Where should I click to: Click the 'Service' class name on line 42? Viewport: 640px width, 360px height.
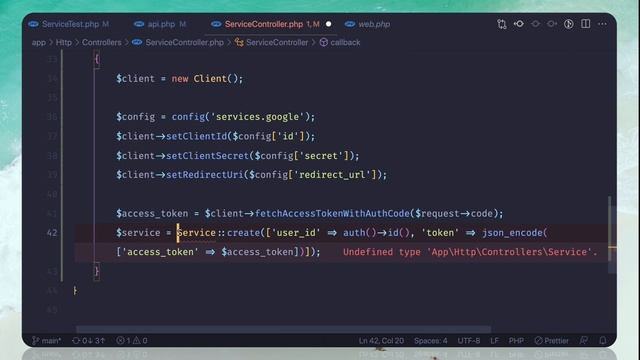[196, 233]
